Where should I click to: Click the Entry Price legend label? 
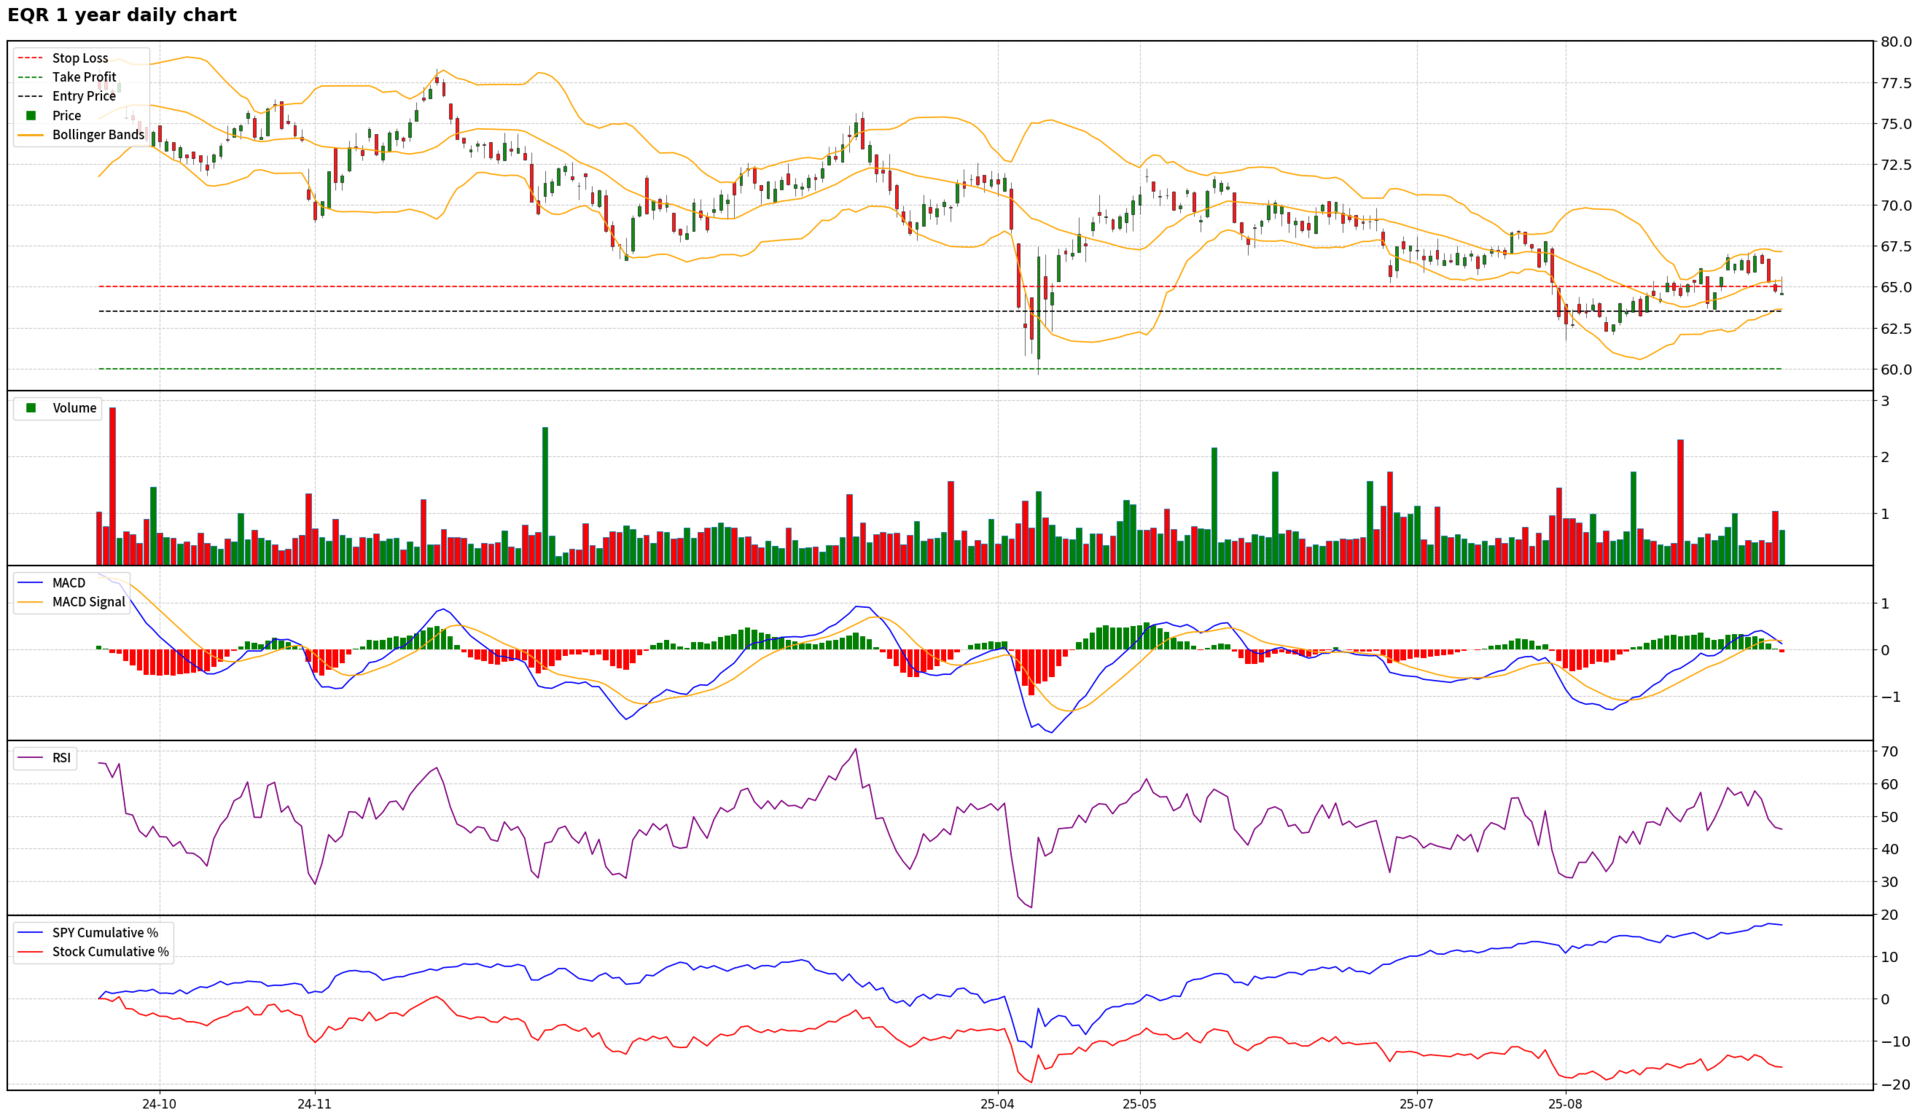tap(84, 96)
